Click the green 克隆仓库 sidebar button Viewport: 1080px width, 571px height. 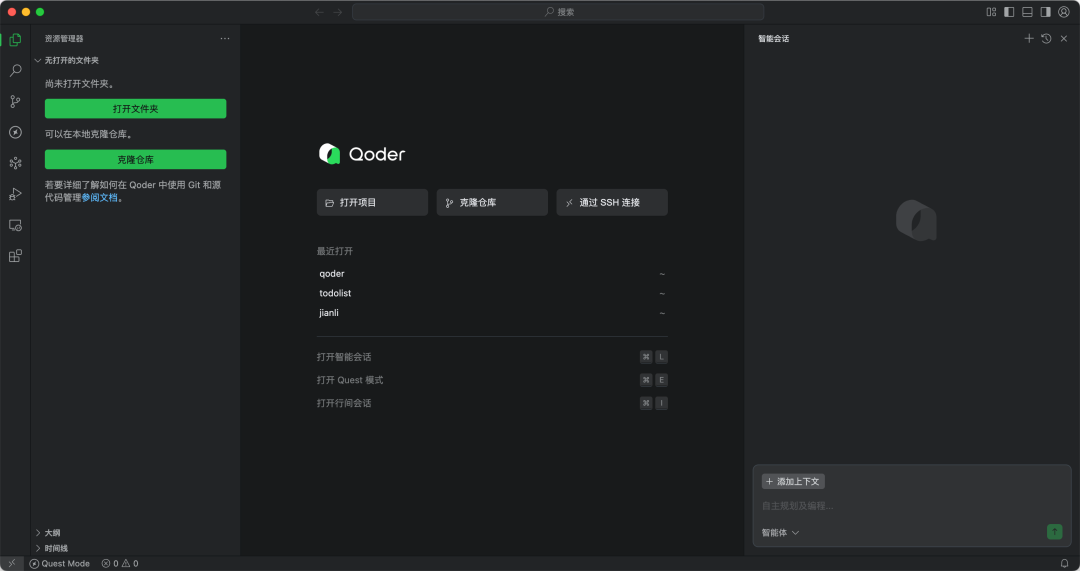click(136, 159)
